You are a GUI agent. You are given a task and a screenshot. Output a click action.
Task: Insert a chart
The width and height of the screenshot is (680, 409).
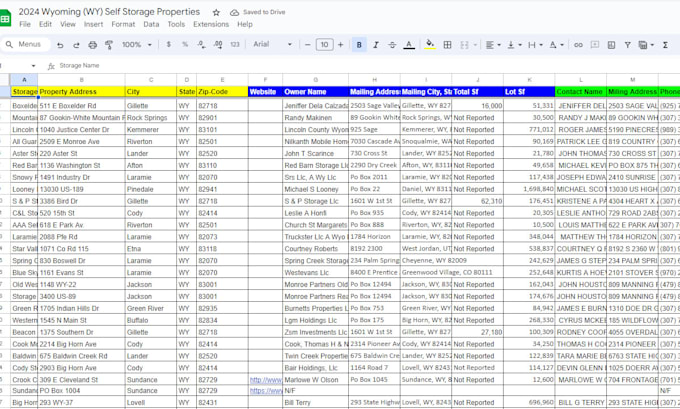point(611,45)
